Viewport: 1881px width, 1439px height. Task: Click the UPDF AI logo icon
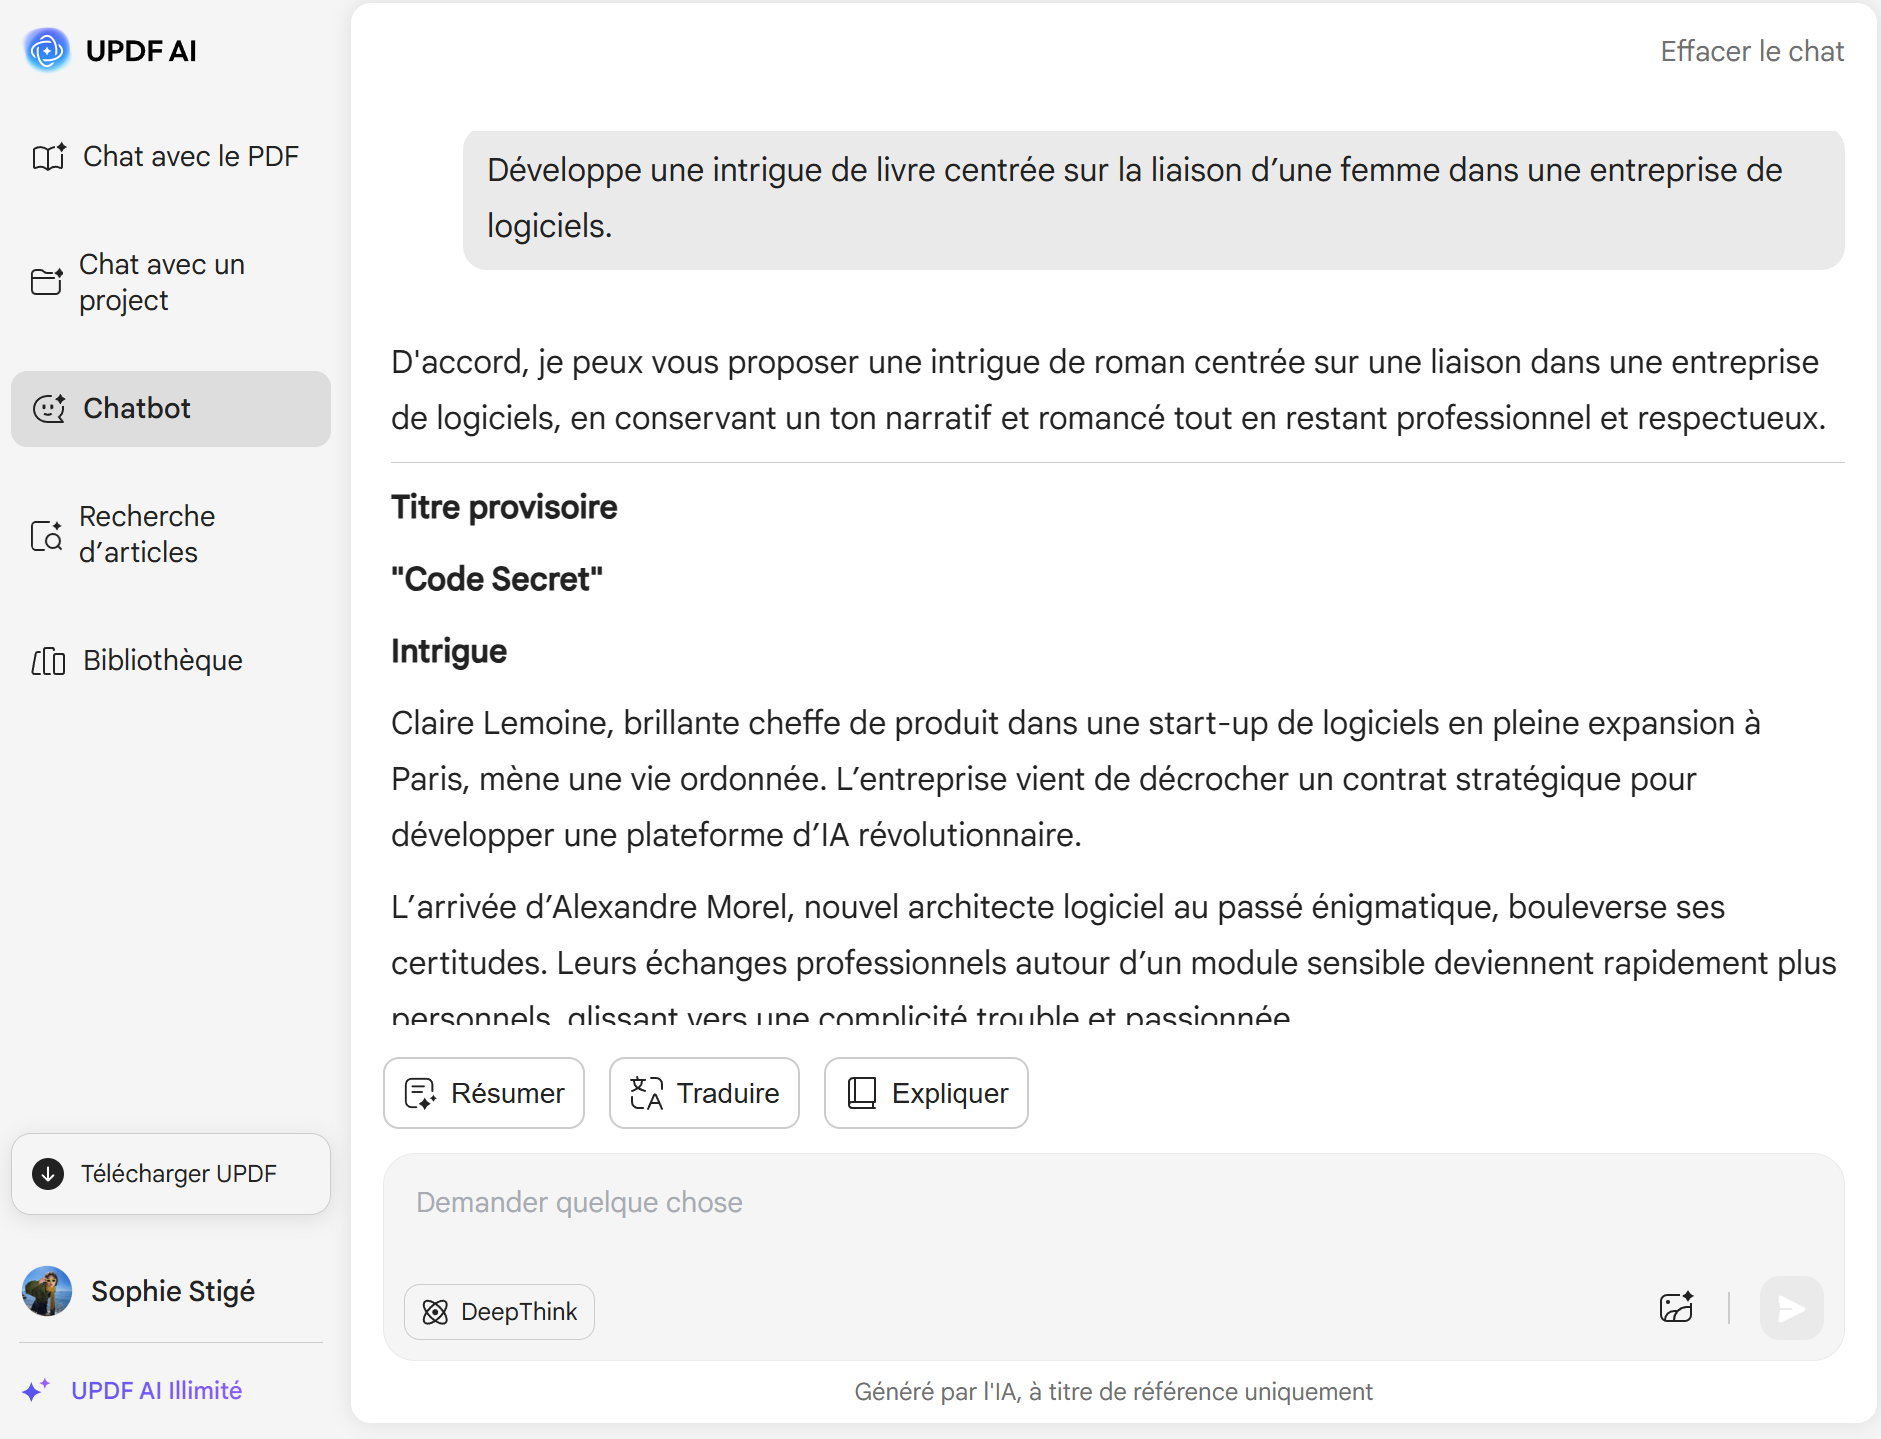(47, 50)
